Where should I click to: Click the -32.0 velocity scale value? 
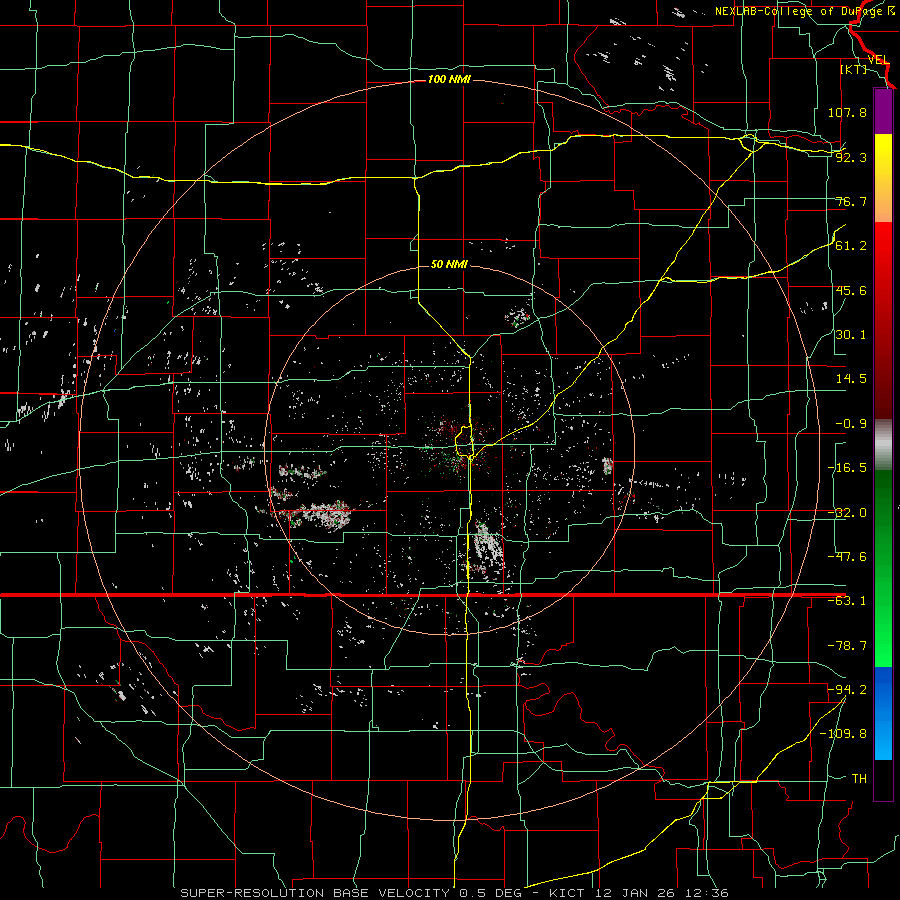pos(847,513)
